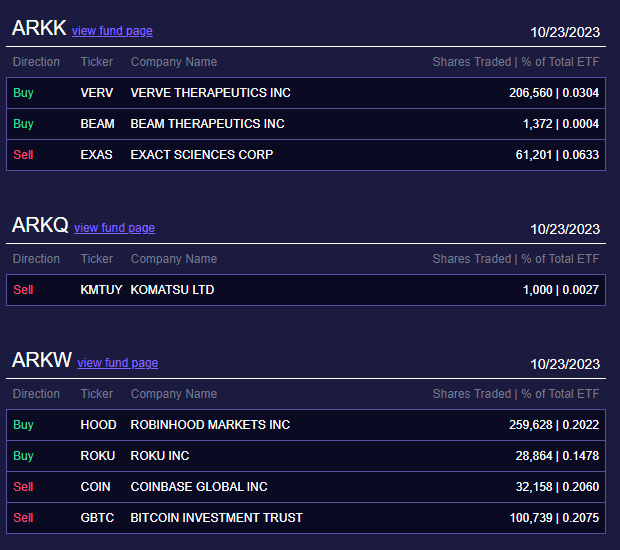Click the 32,158 | 0.2060 shares value
This screenshot has width=620, height=550.
click(x=558, y=487)
